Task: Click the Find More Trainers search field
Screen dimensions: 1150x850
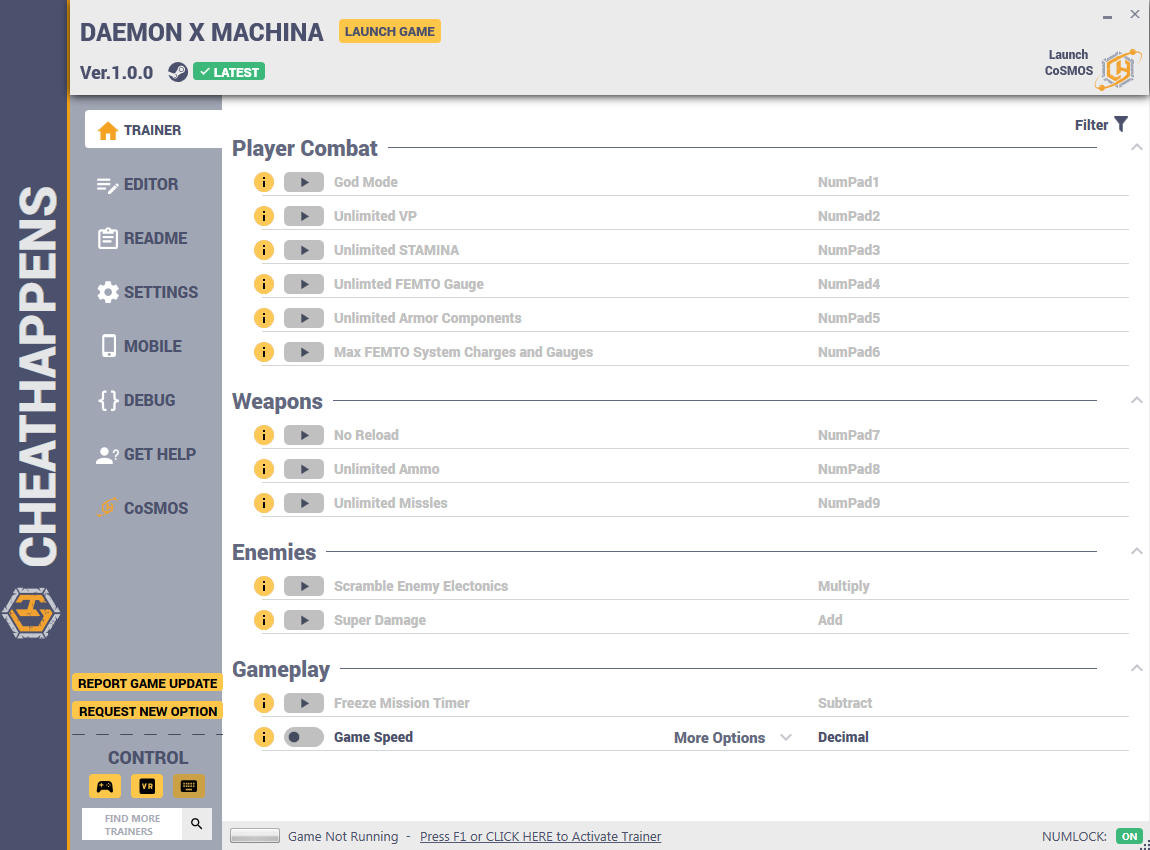Action: (132, 824)
